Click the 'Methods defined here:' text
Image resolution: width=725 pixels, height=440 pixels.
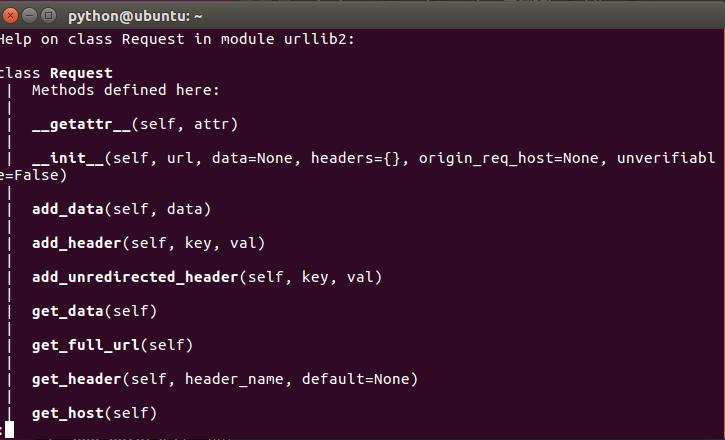pyautogui.click(x=125, y=90)
